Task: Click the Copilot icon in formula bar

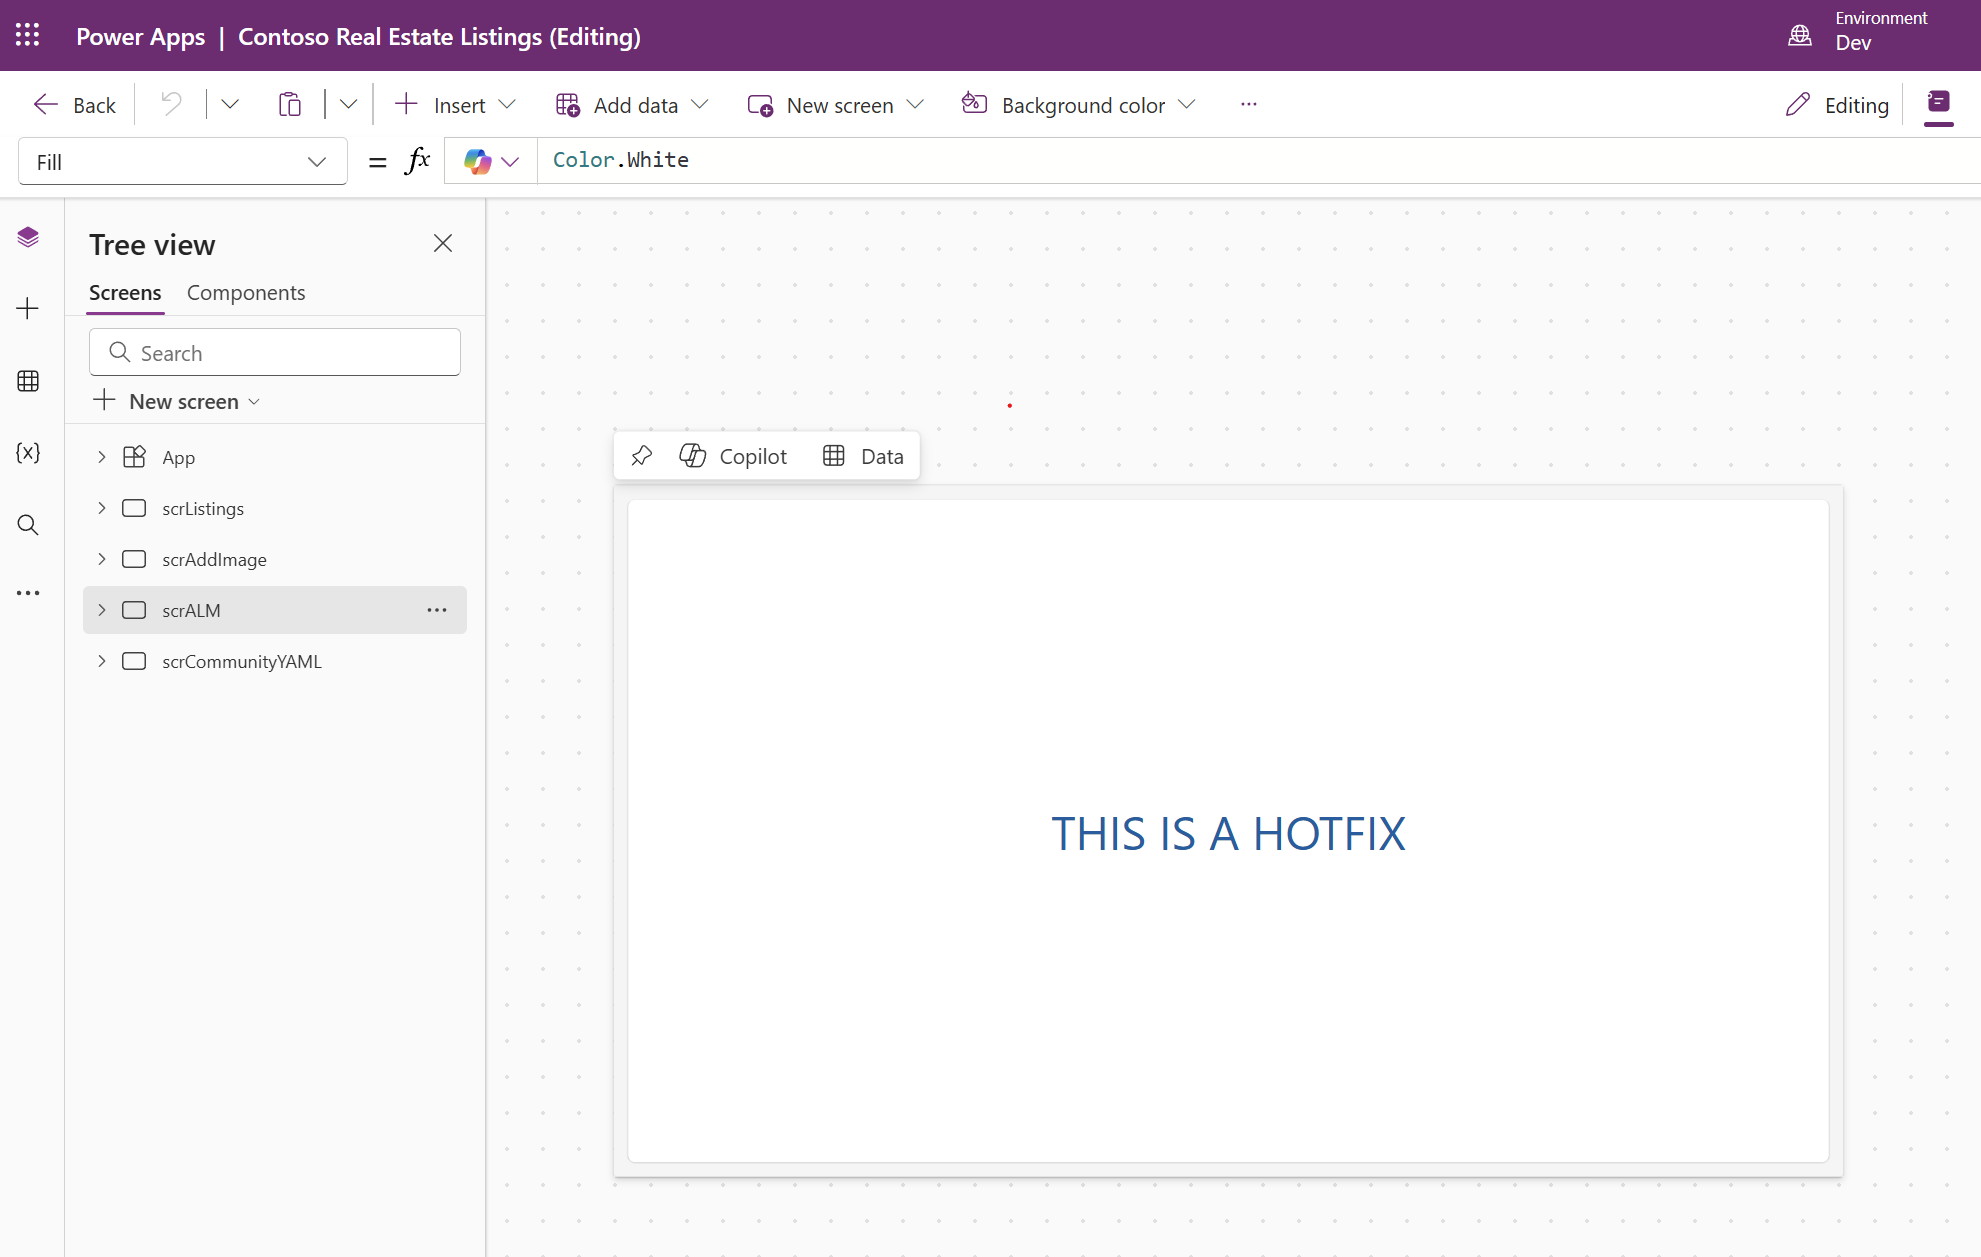Action: [x=478, y=160]
